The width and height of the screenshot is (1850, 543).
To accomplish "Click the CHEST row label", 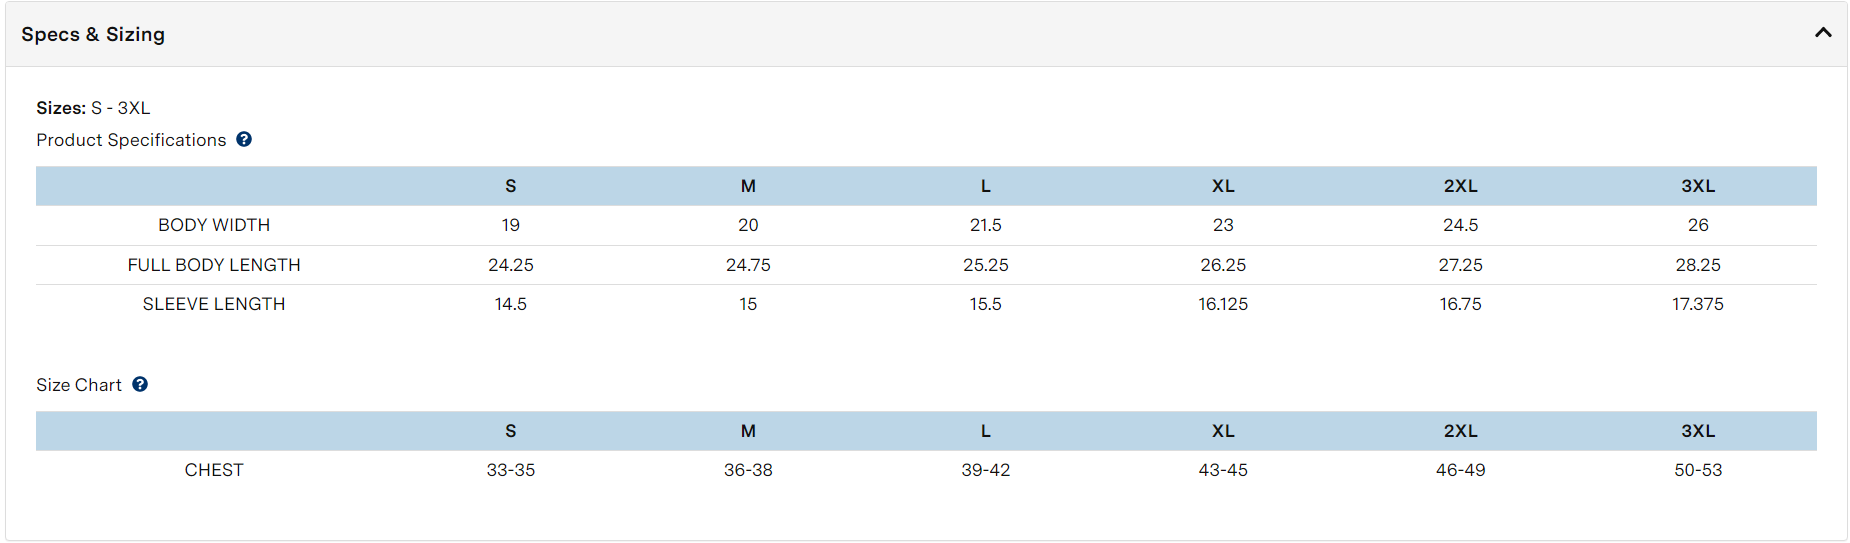I will click(214, 470).
